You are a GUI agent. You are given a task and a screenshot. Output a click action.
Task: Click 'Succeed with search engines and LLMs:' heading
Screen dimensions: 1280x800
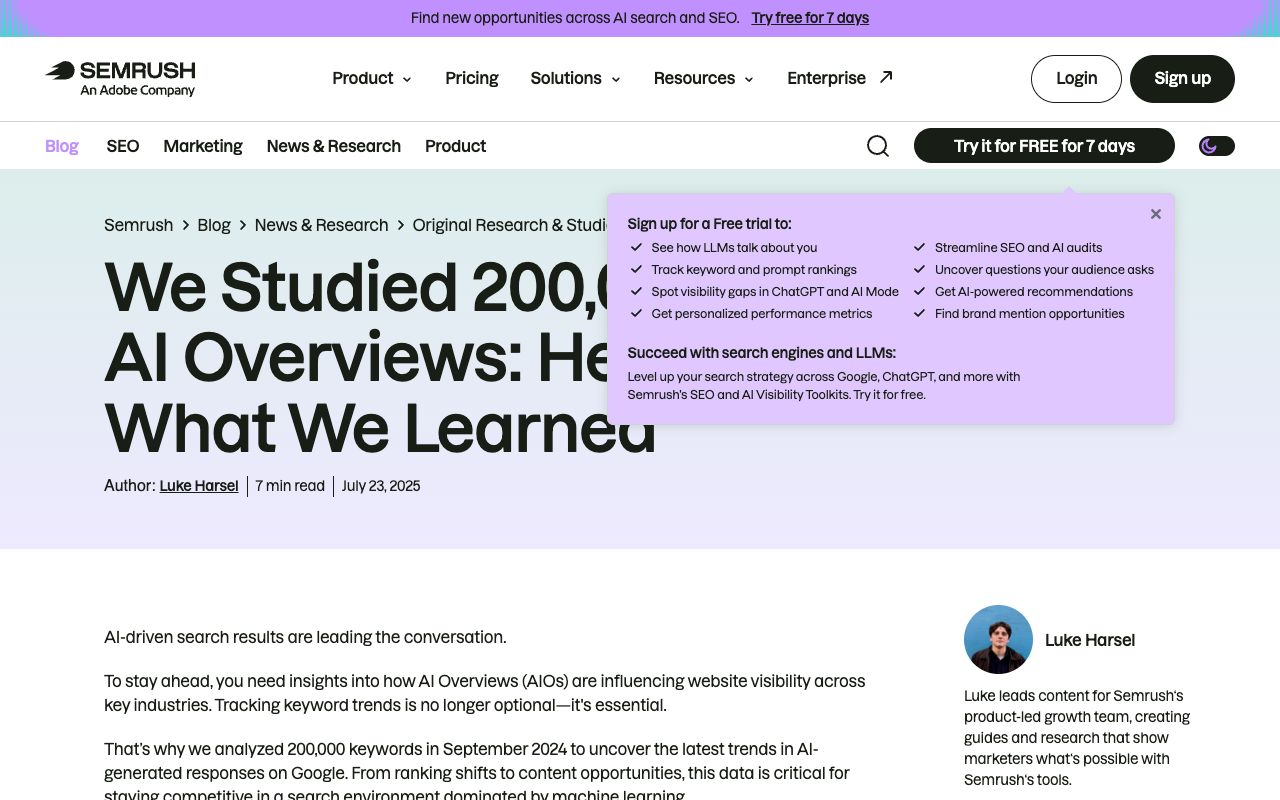(x=762, y=353)
